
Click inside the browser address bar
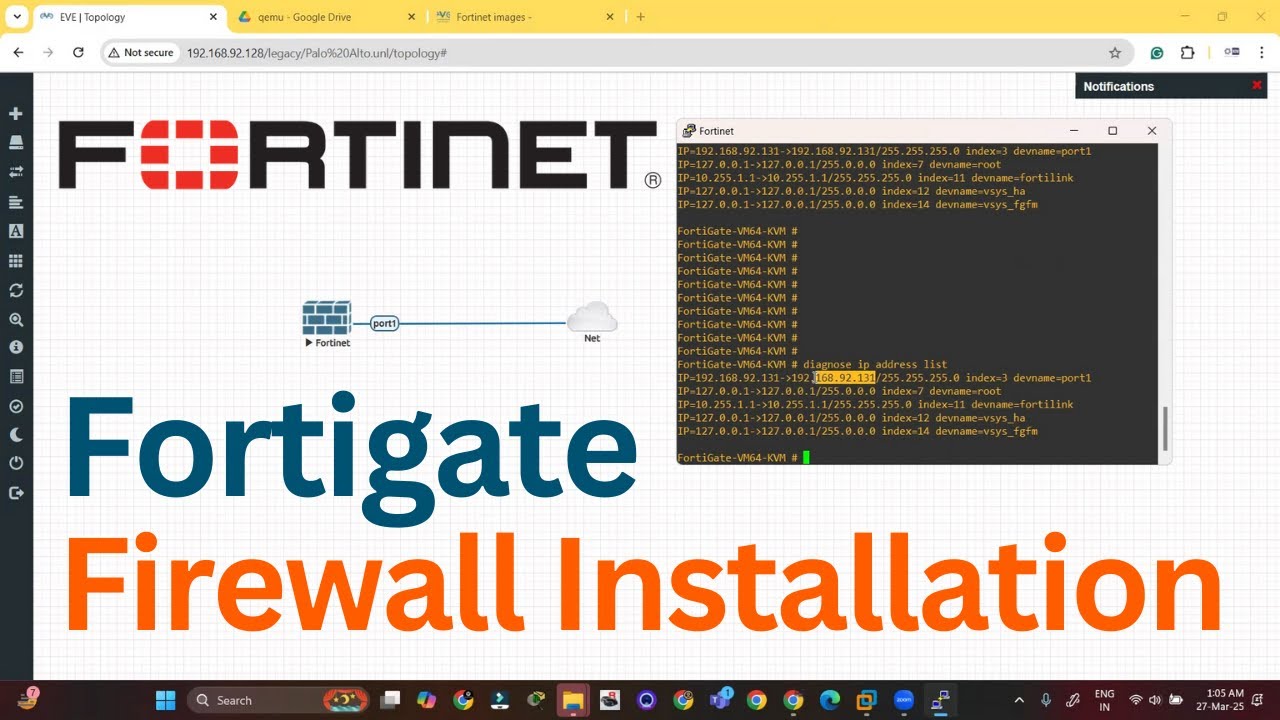coord(400,52)
